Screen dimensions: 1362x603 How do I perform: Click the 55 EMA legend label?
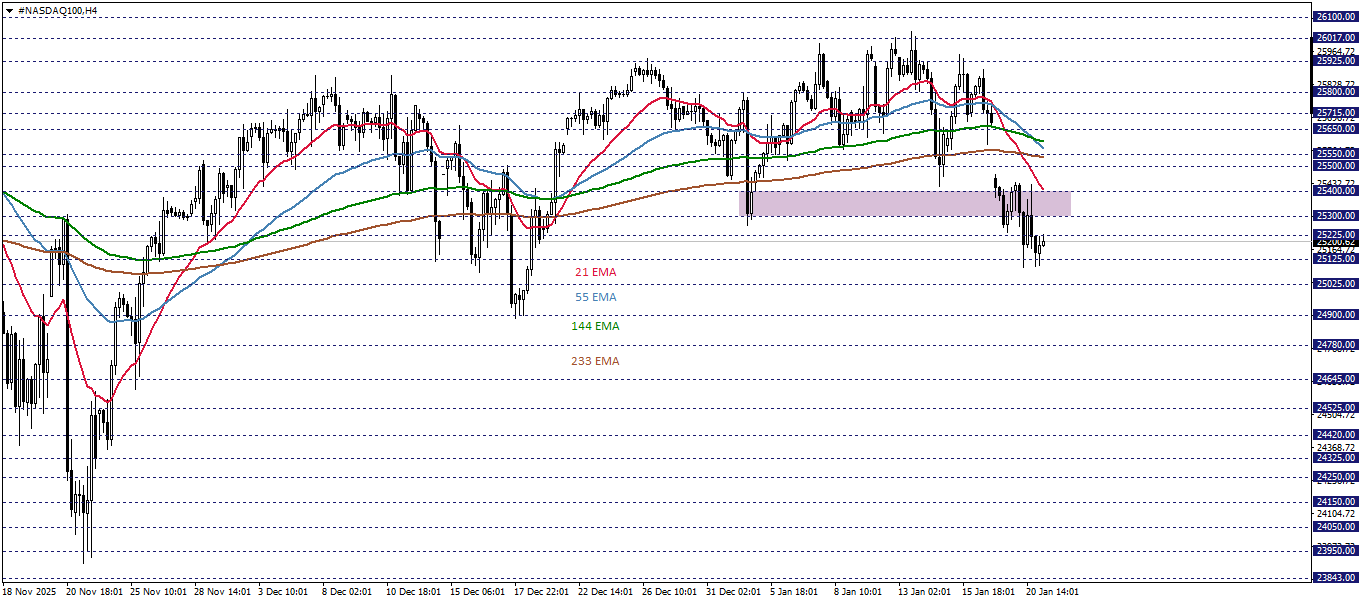[596, 297]
